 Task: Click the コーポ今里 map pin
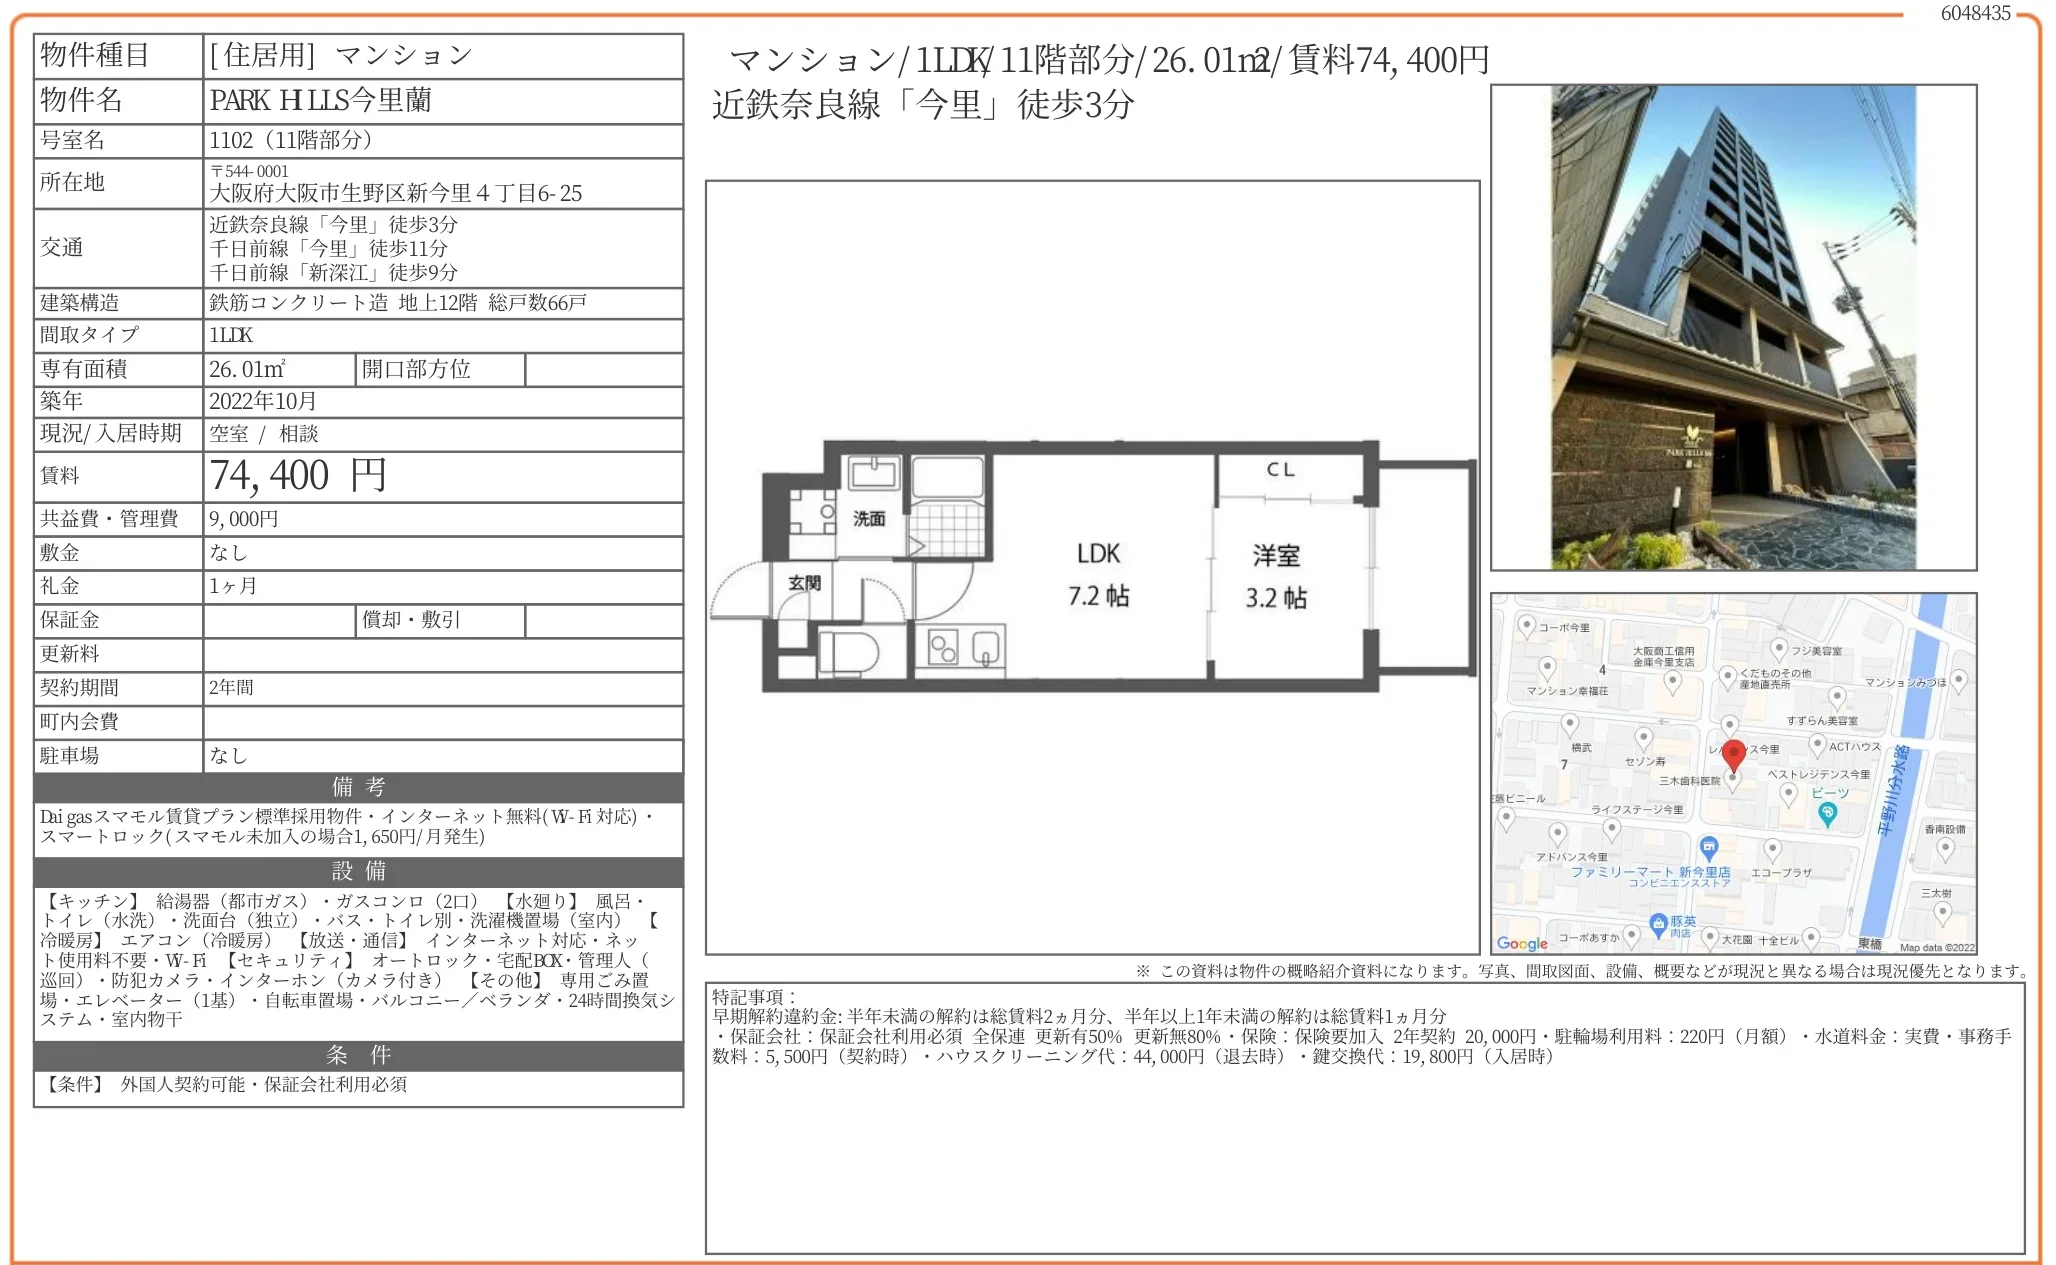tap(1526, 626)
